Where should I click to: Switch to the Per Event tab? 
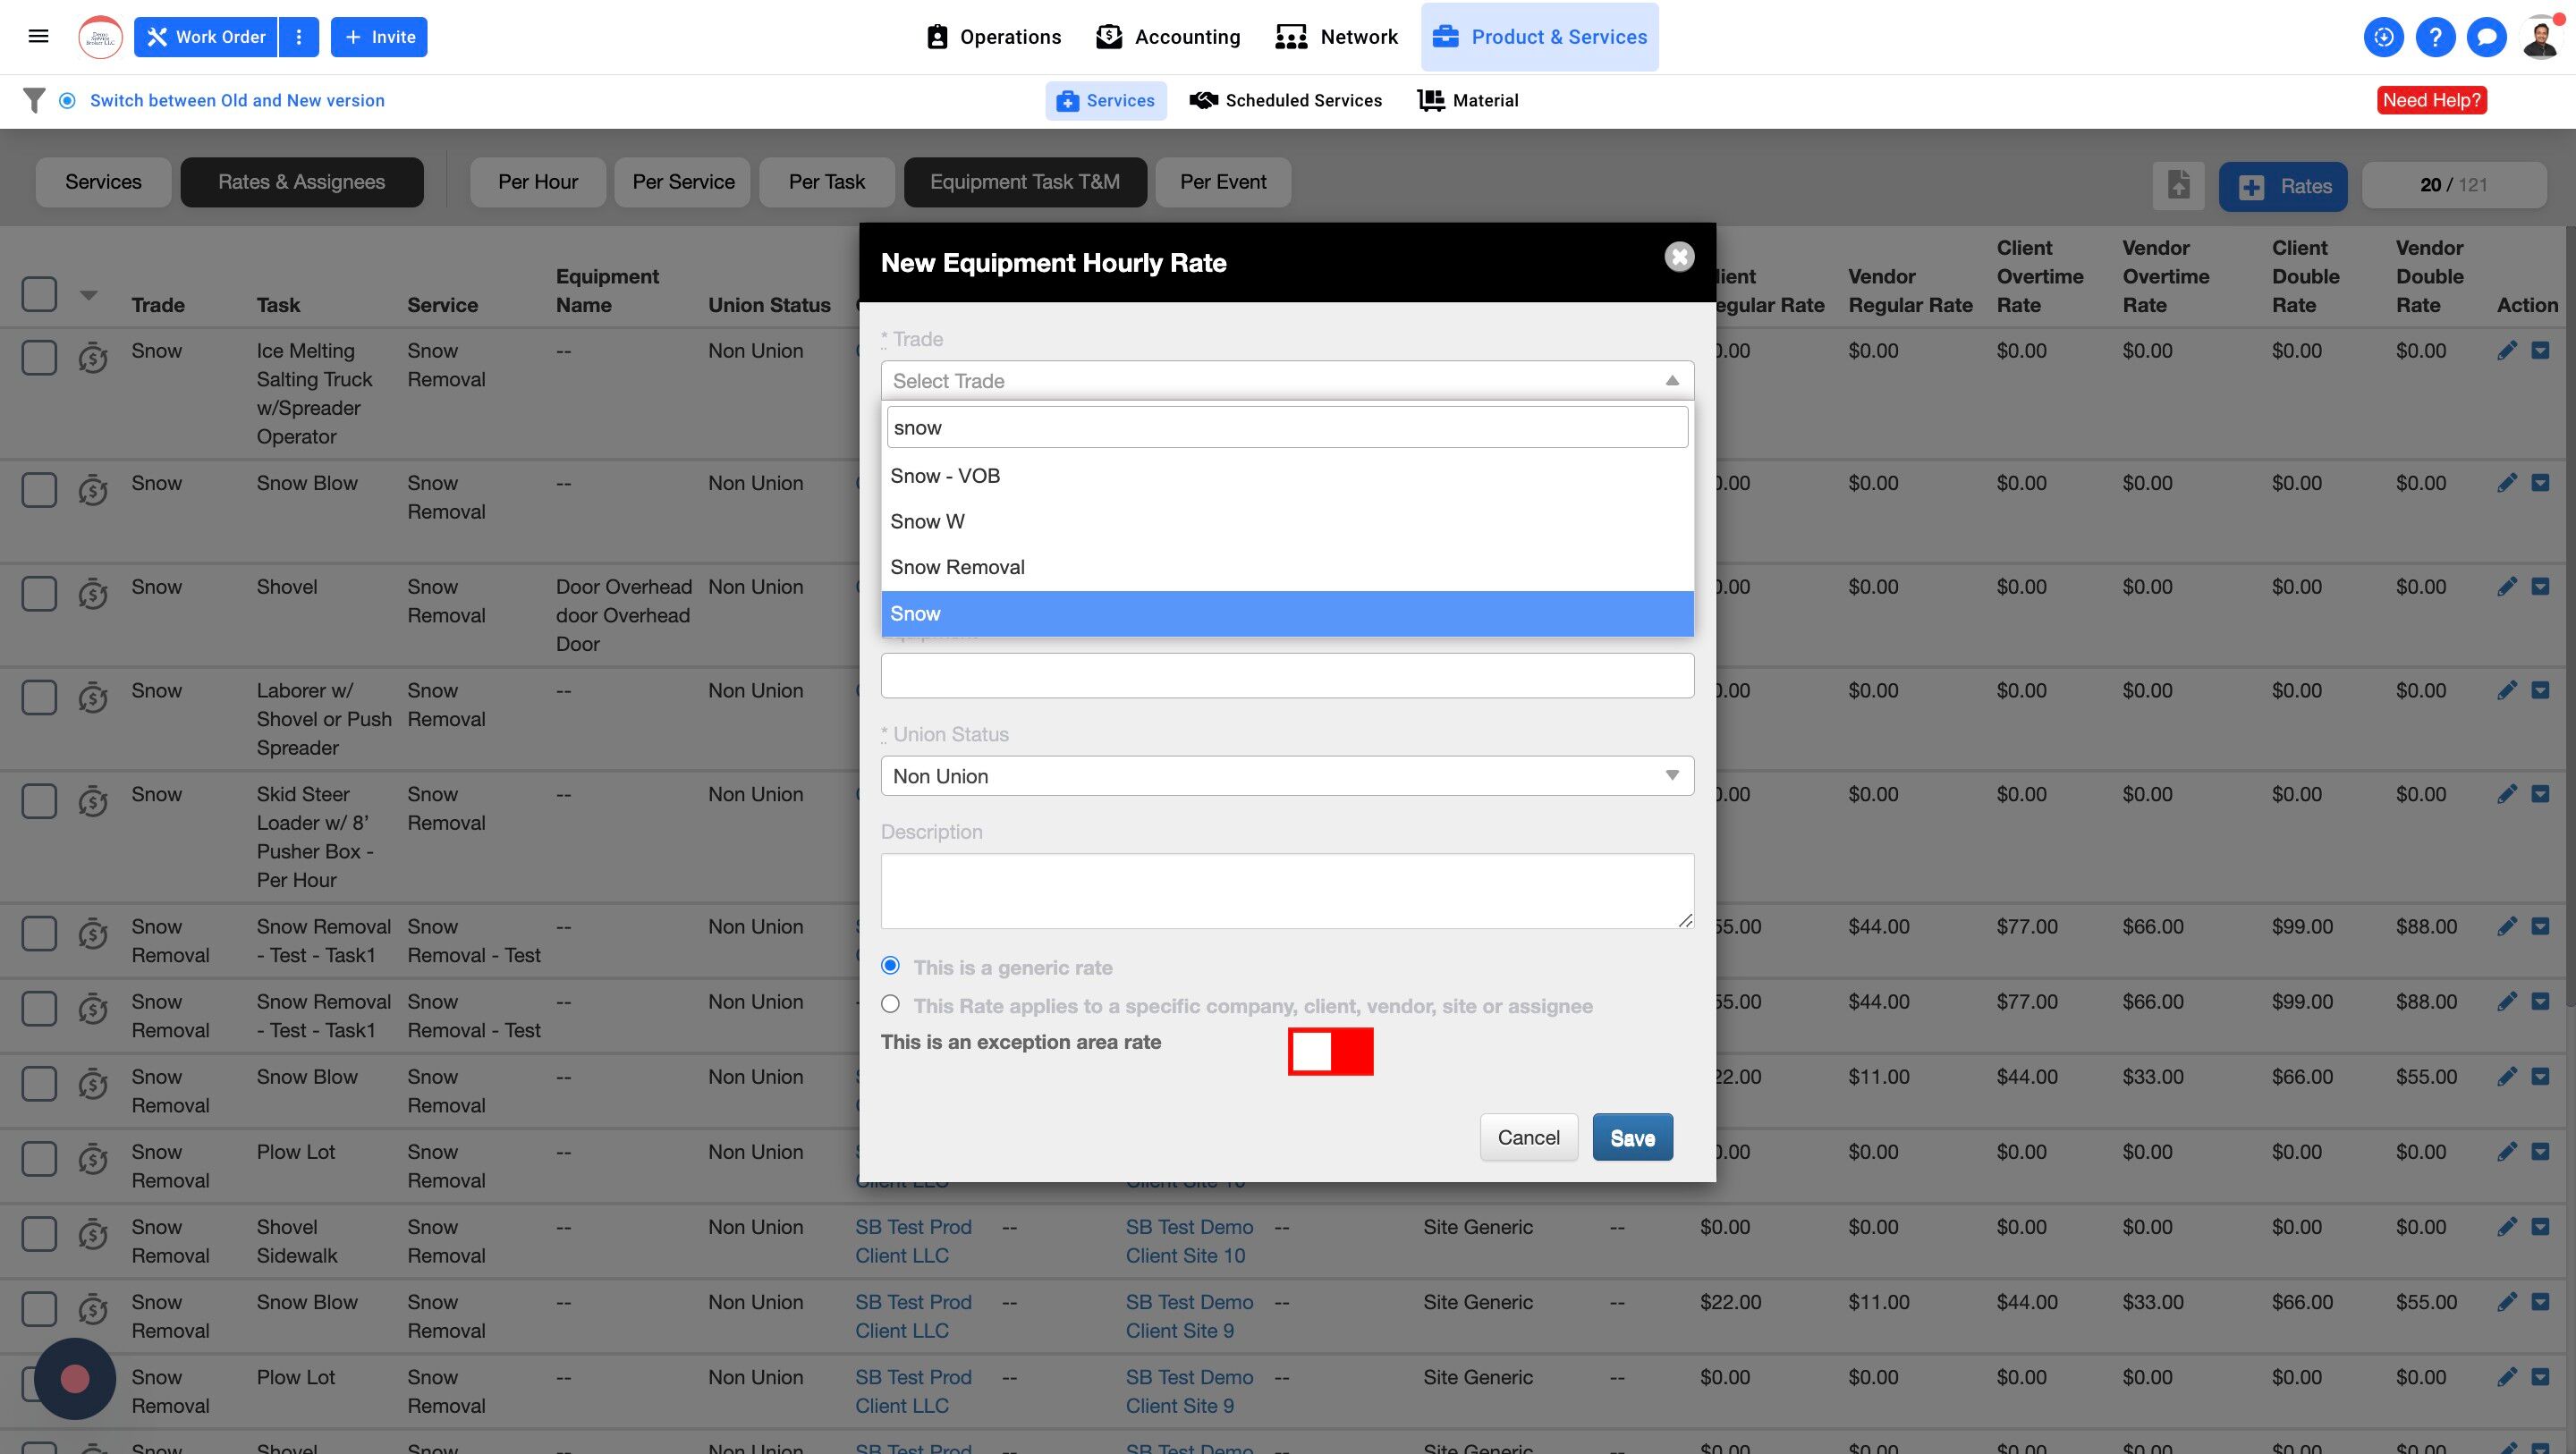[x=1222, y=182]
